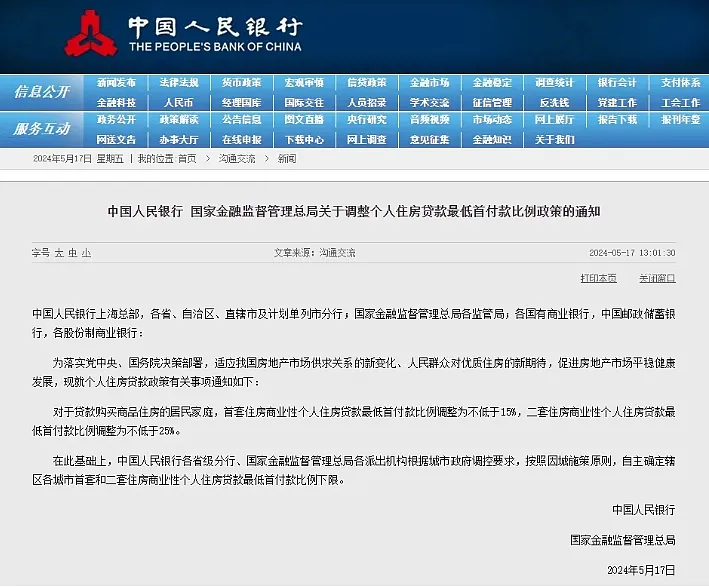Open the 央行研究 nav item

coord(367,120)
